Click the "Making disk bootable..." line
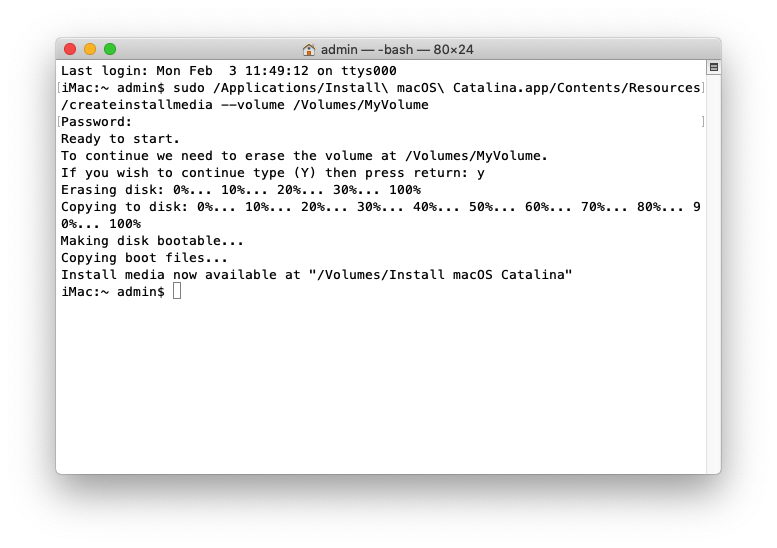 coord(152,241)
